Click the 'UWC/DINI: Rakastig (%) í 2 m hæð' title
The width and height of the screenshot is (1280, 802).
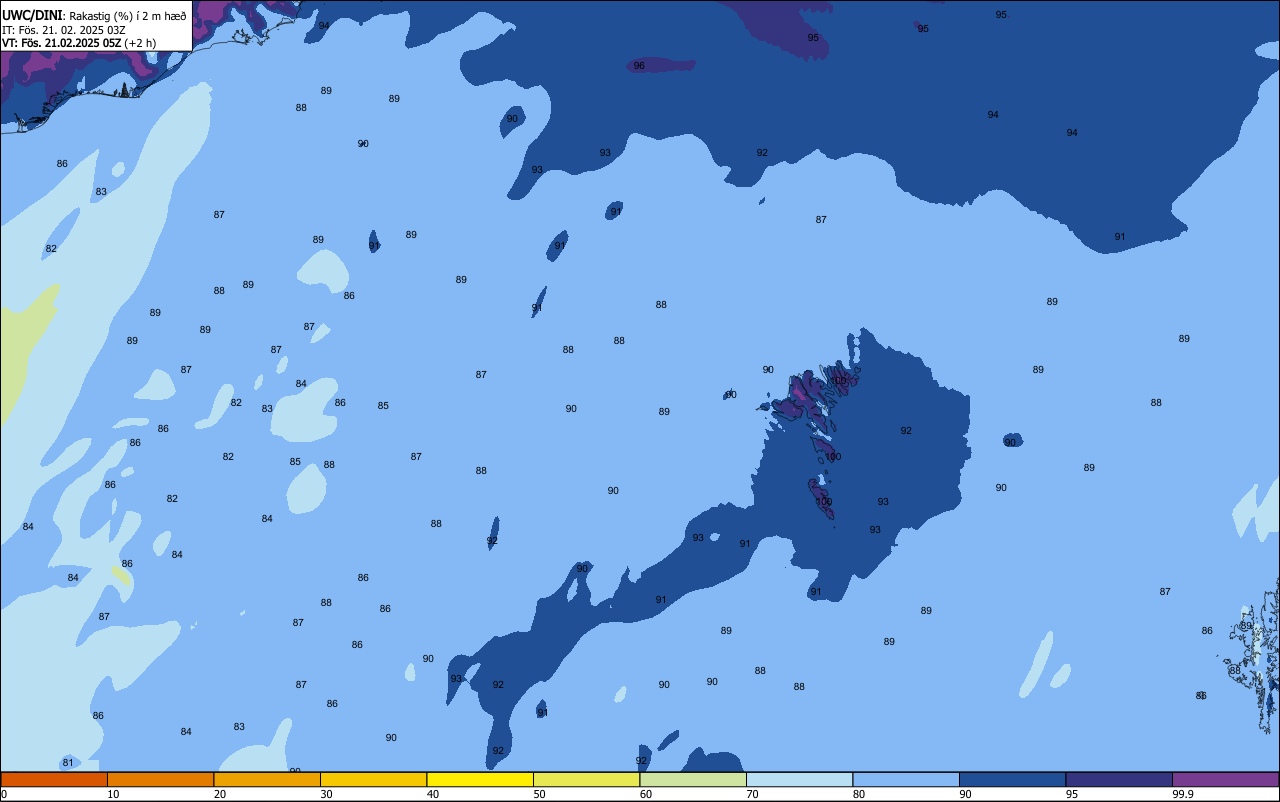[94, 16]
